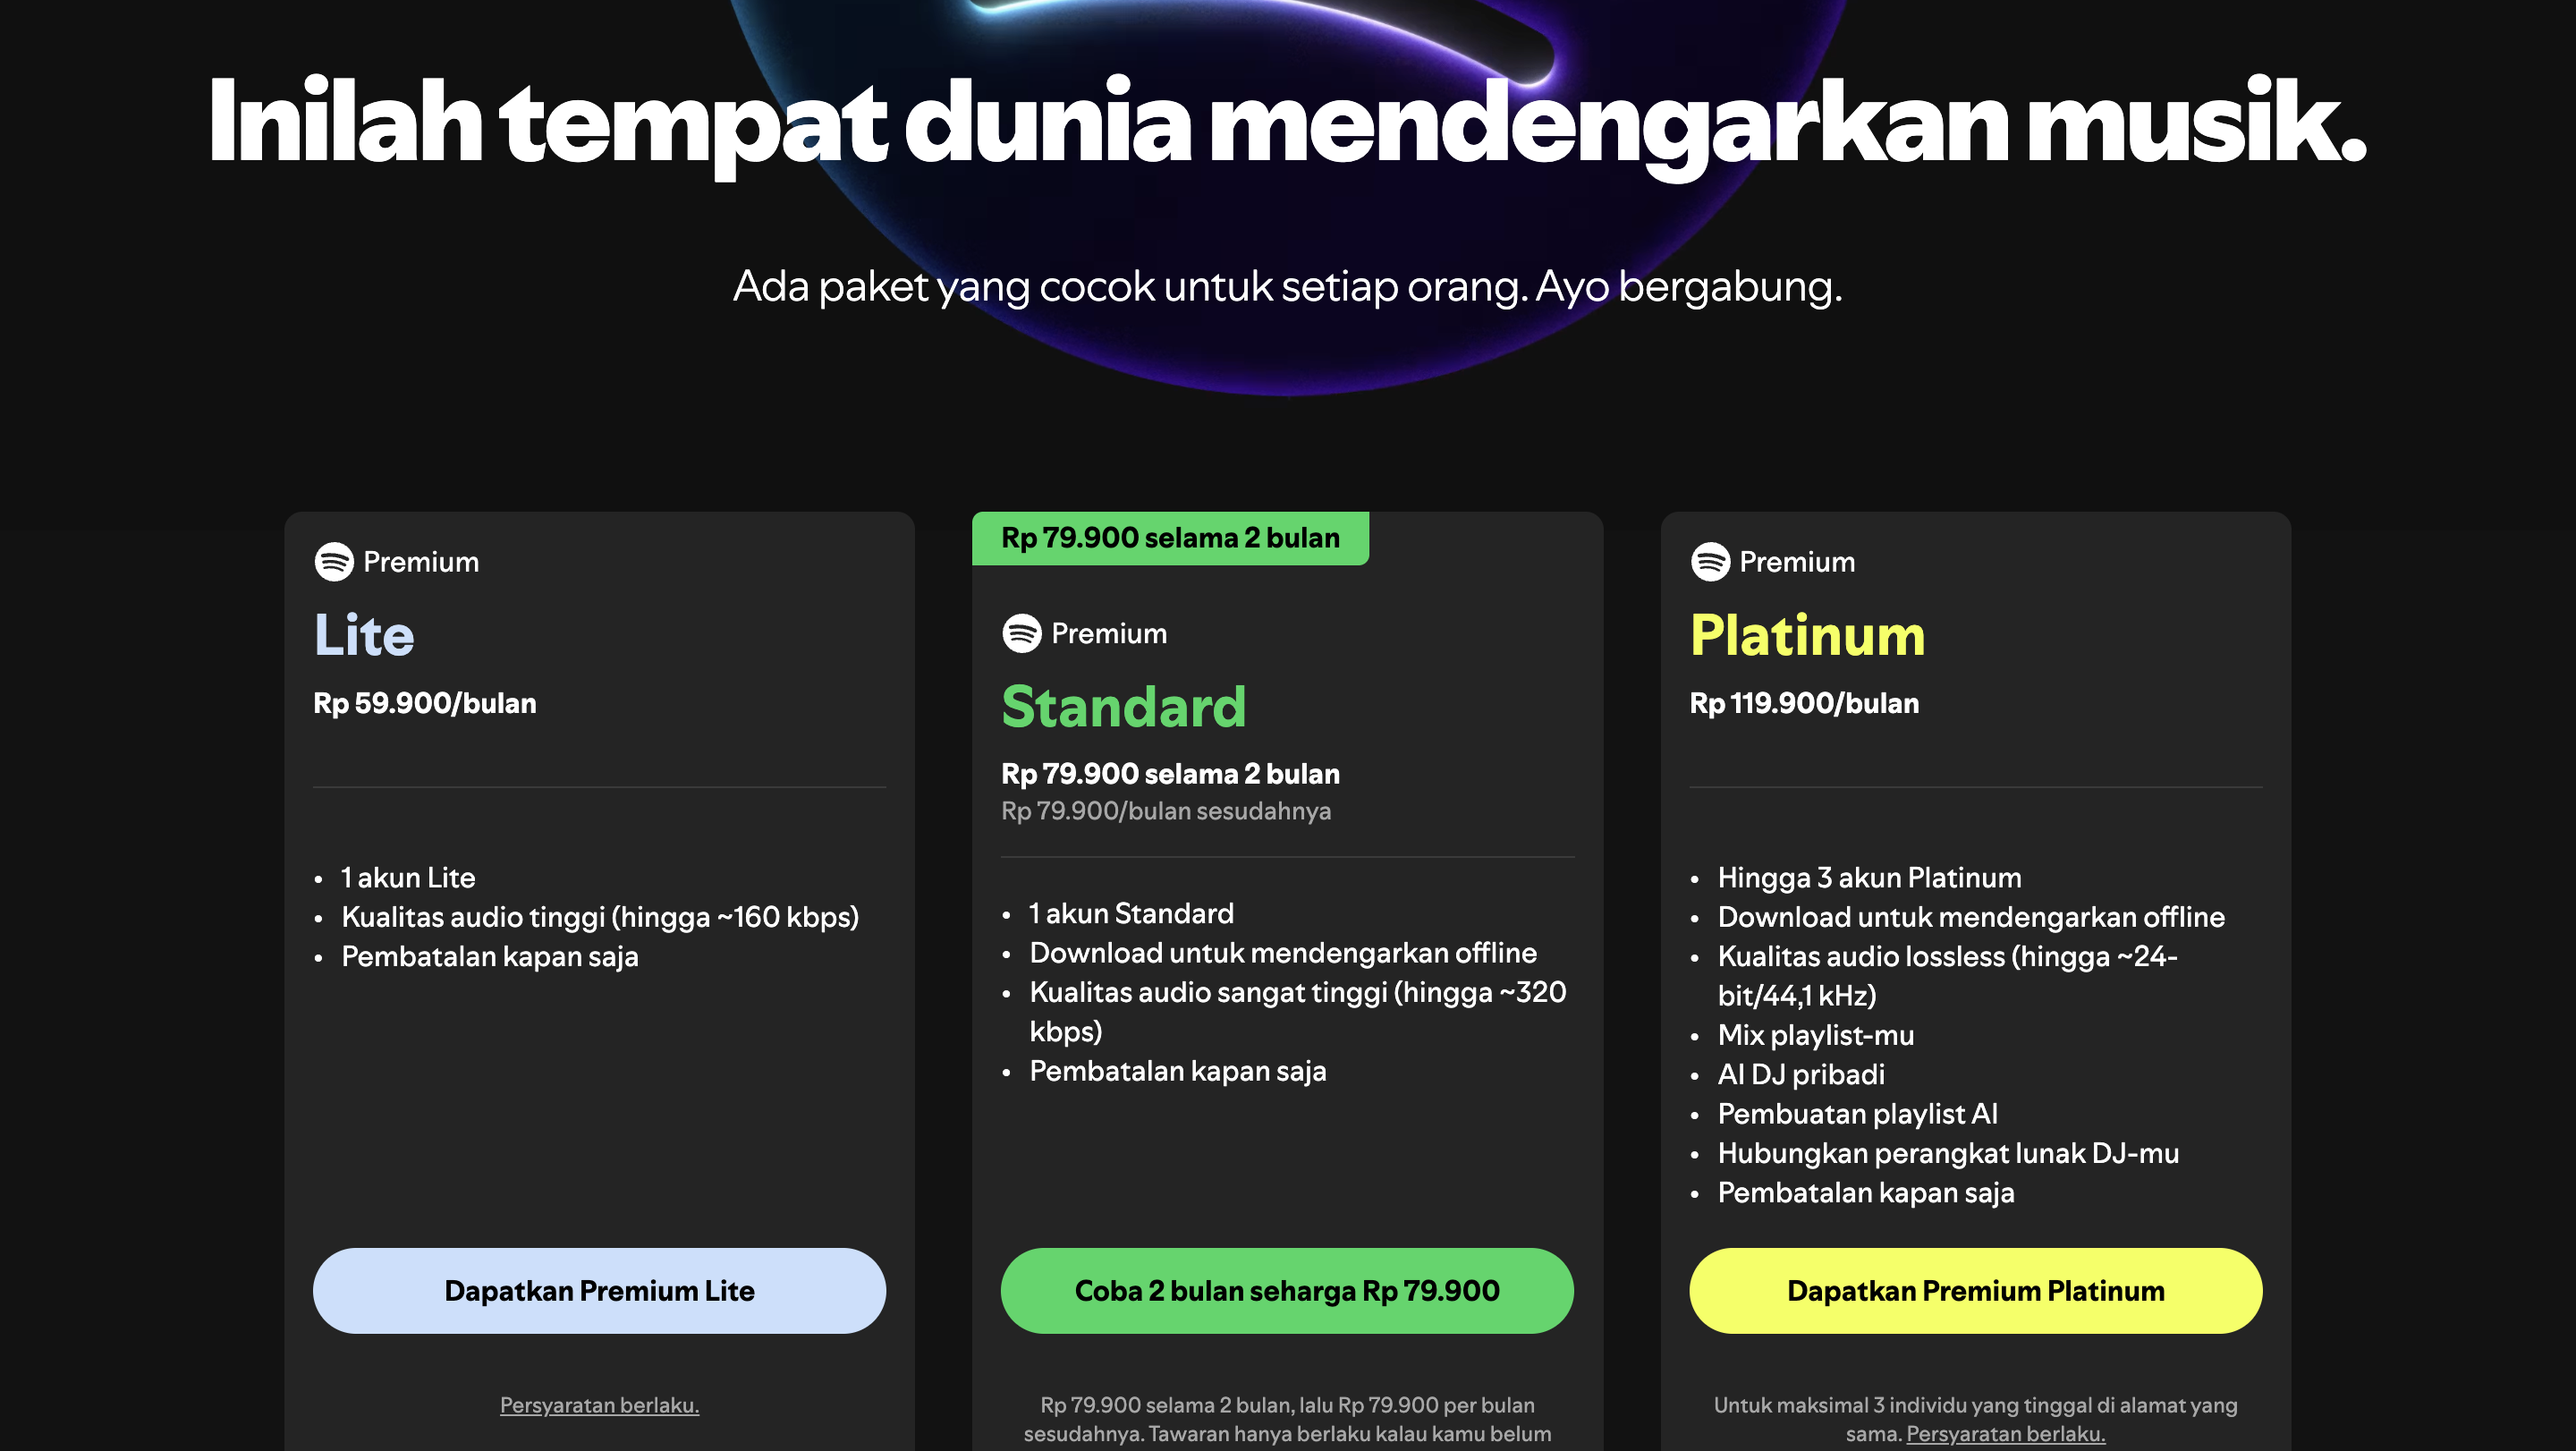2576x1451 pixels.
Task: Click the Spotify logo in the Lite card
Action: (x=334, y=562)
